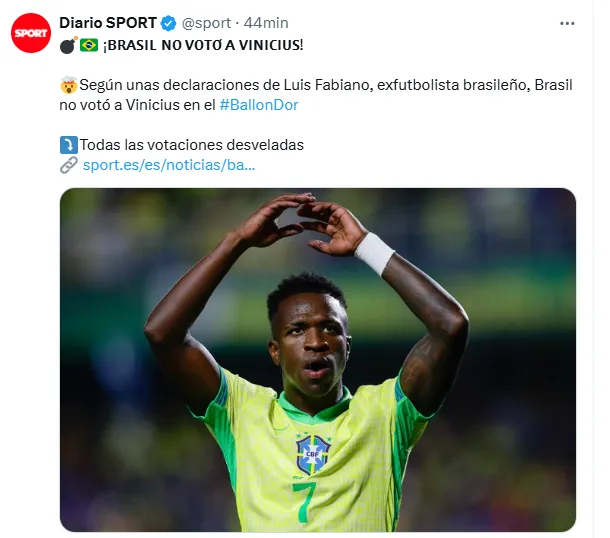Open the Diario SPORT profile name
Screen dimensions: 610x538
(108, 23)
